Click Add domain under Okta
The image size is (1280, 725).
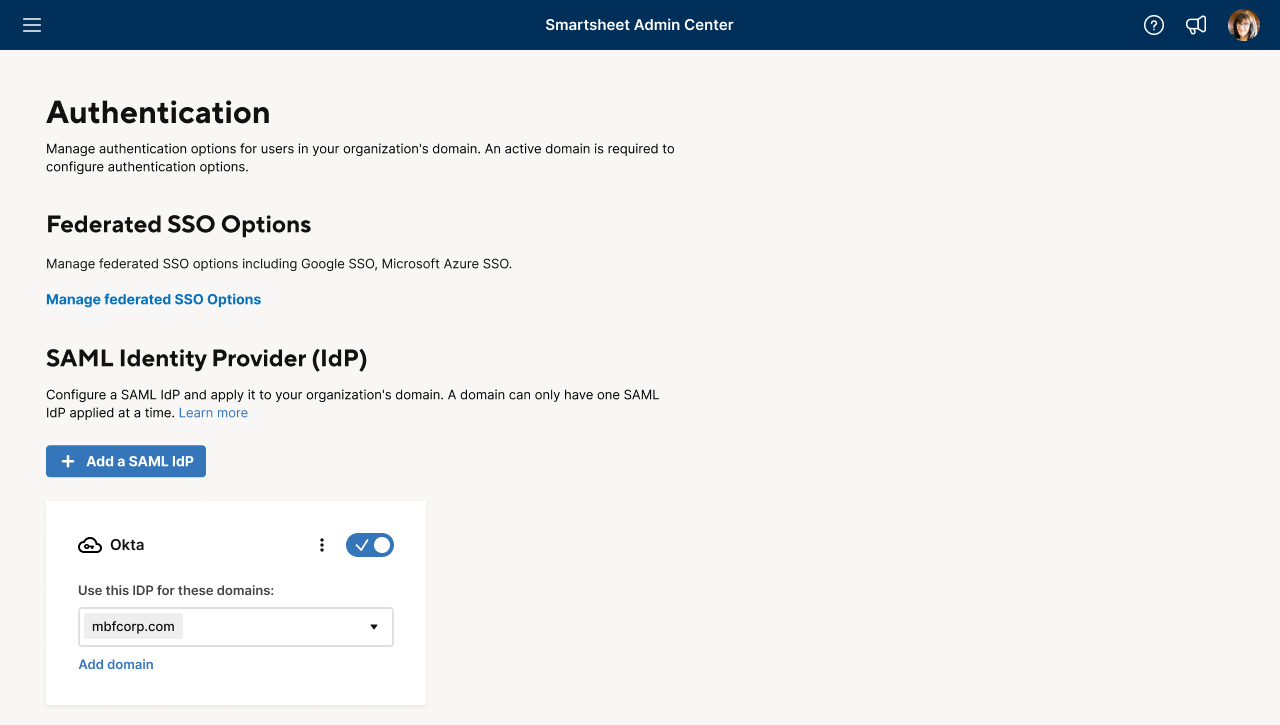[115, 664]
